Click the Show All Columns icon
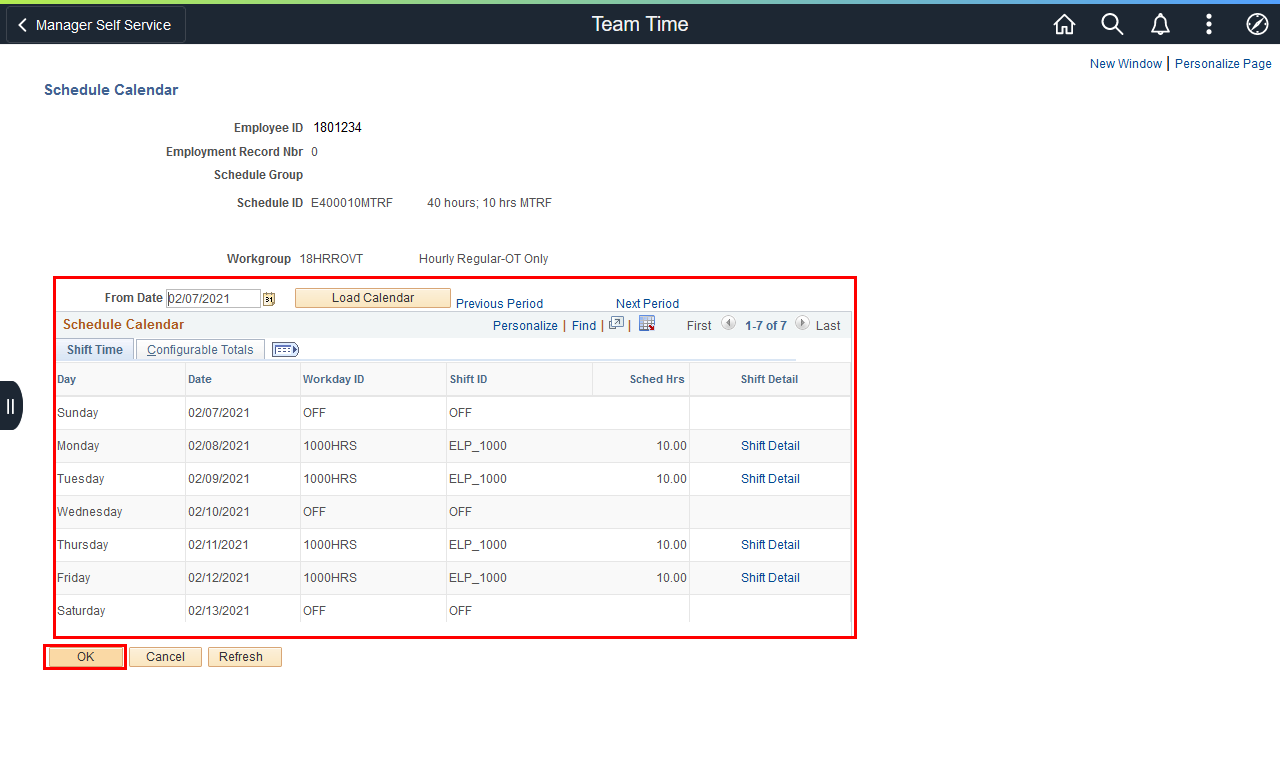 coord(285,349)
